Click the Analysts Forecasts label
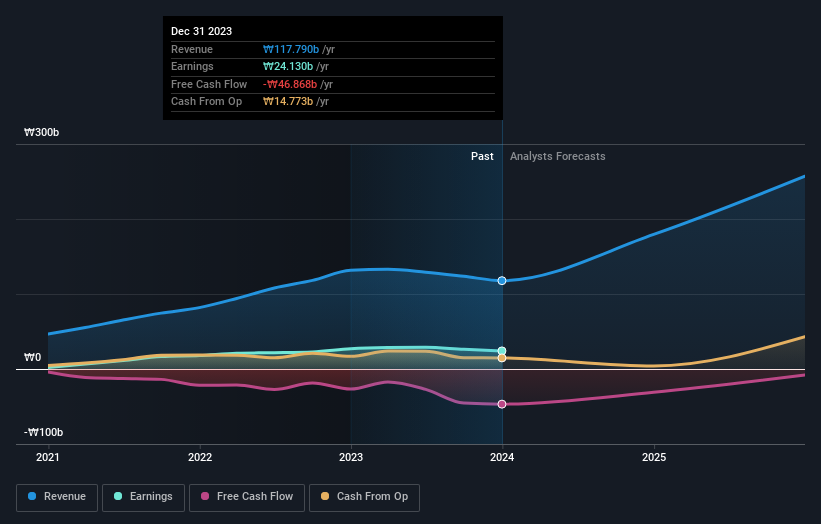The image size is (821, 524). click(558, 157)
